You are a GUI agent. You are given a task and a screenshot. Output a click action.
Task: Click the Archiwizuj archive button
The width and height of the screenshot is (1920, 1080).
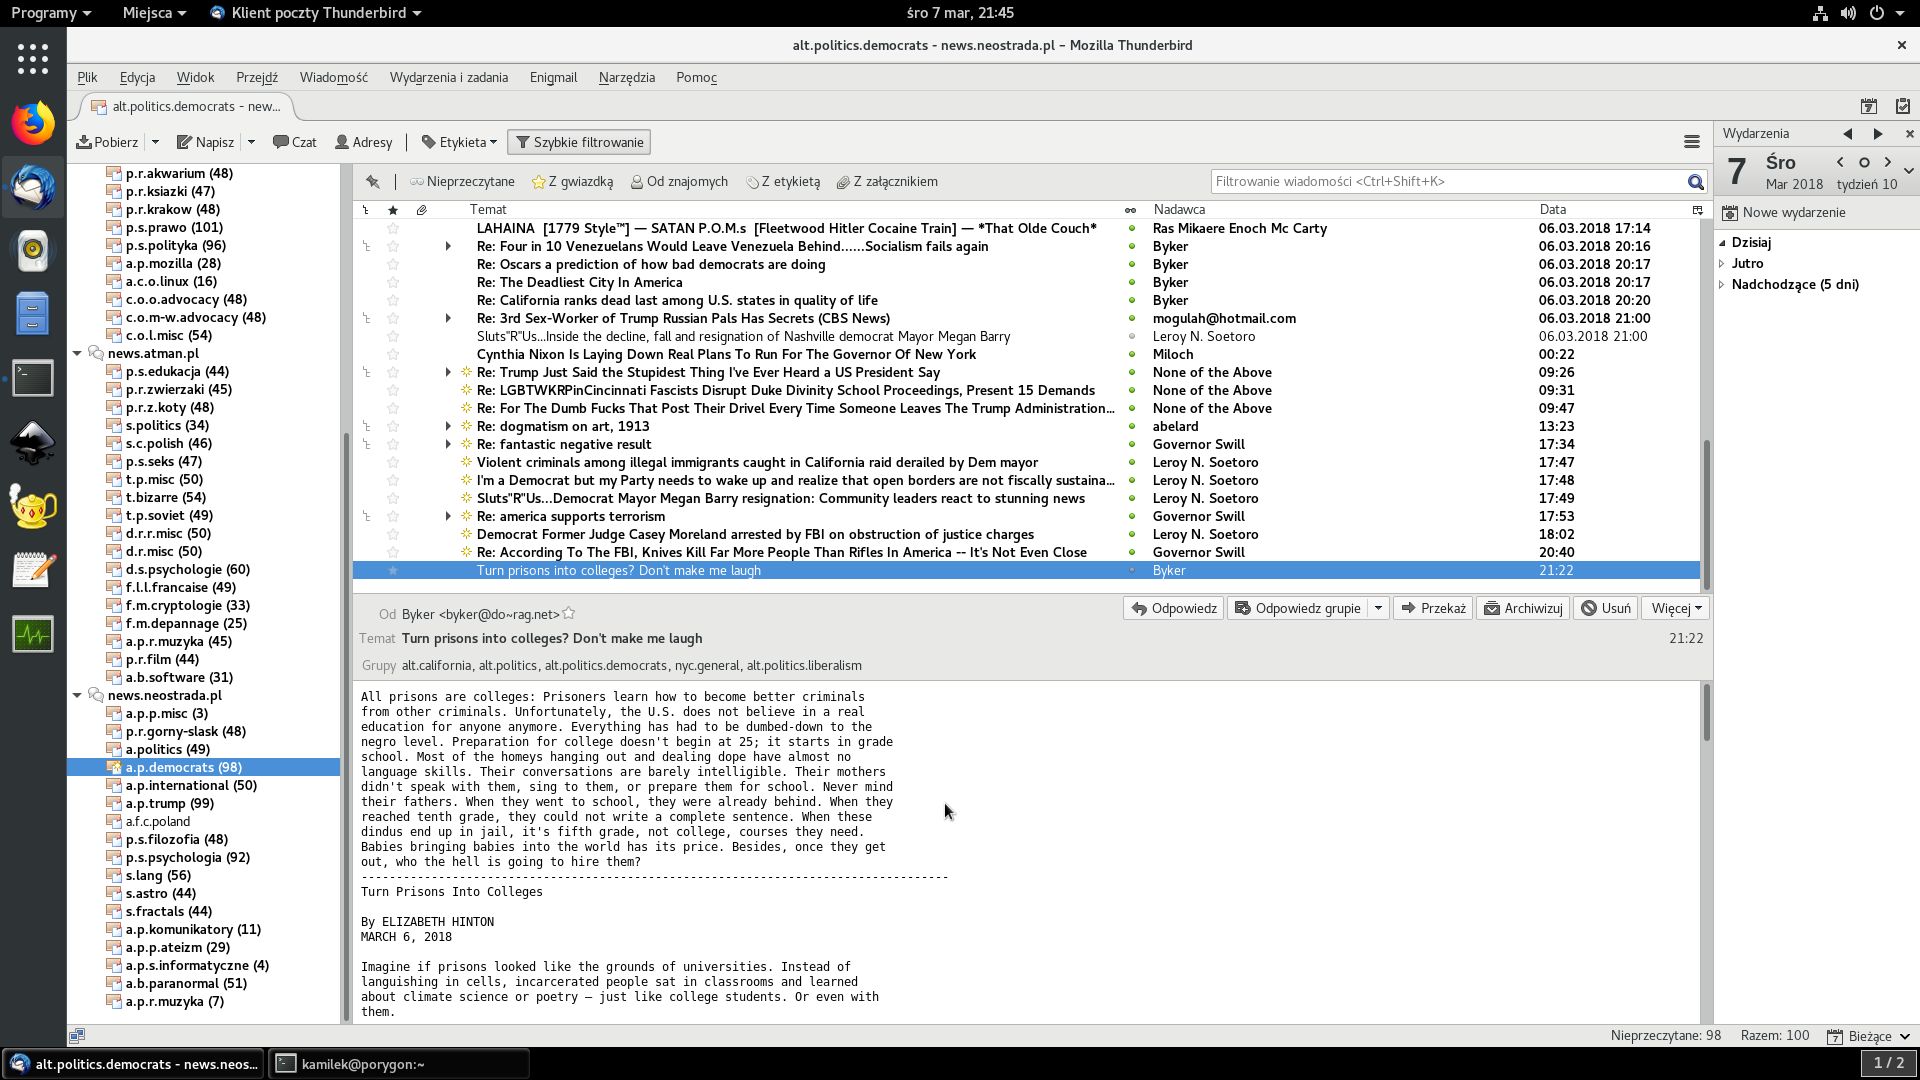pos(1523,608)
